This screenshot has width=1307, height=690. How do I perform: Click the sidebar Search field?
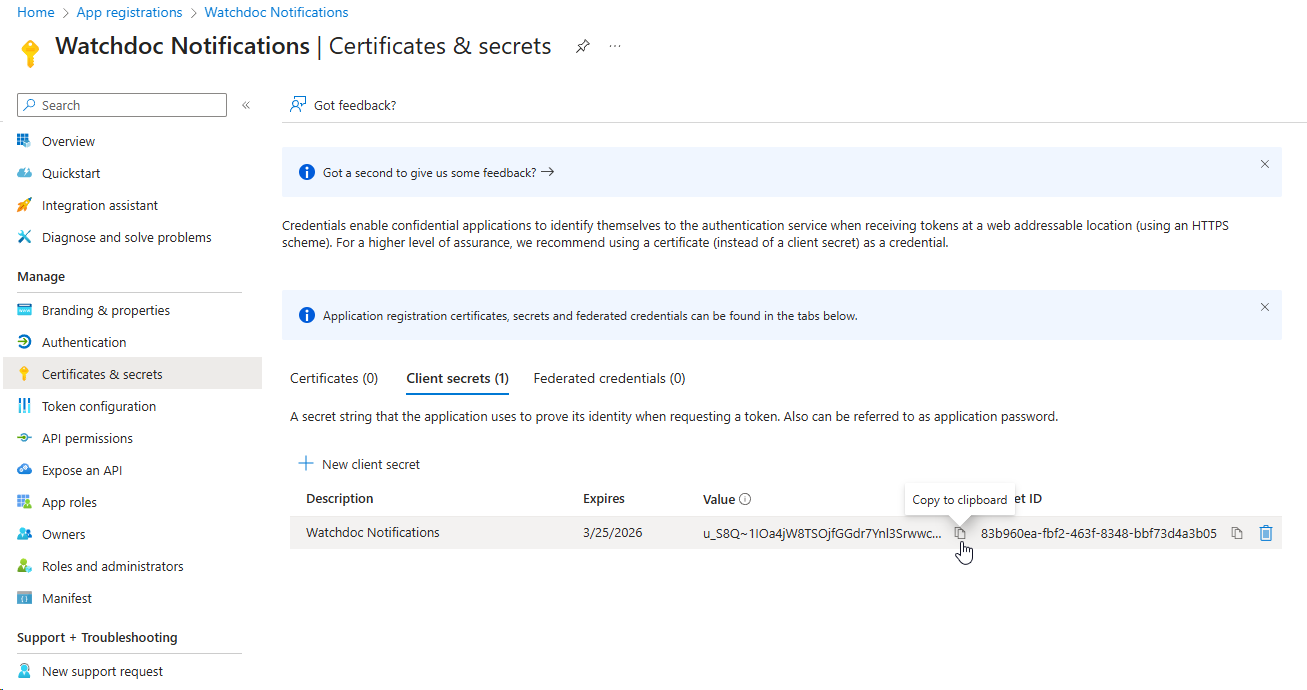click(x=122, y=105)
